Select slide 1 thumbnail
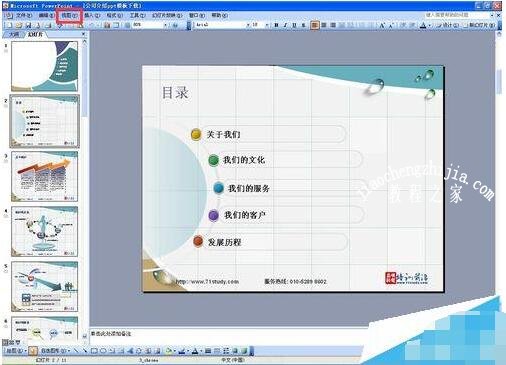The image size is (506, 365). [44, 66]
